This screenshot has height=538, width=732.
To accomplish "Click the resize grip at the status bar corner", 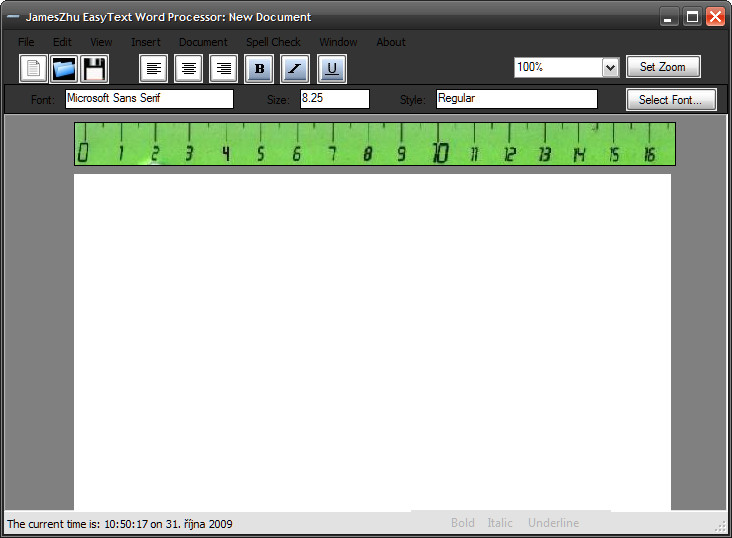I will [x=721, y=526].
